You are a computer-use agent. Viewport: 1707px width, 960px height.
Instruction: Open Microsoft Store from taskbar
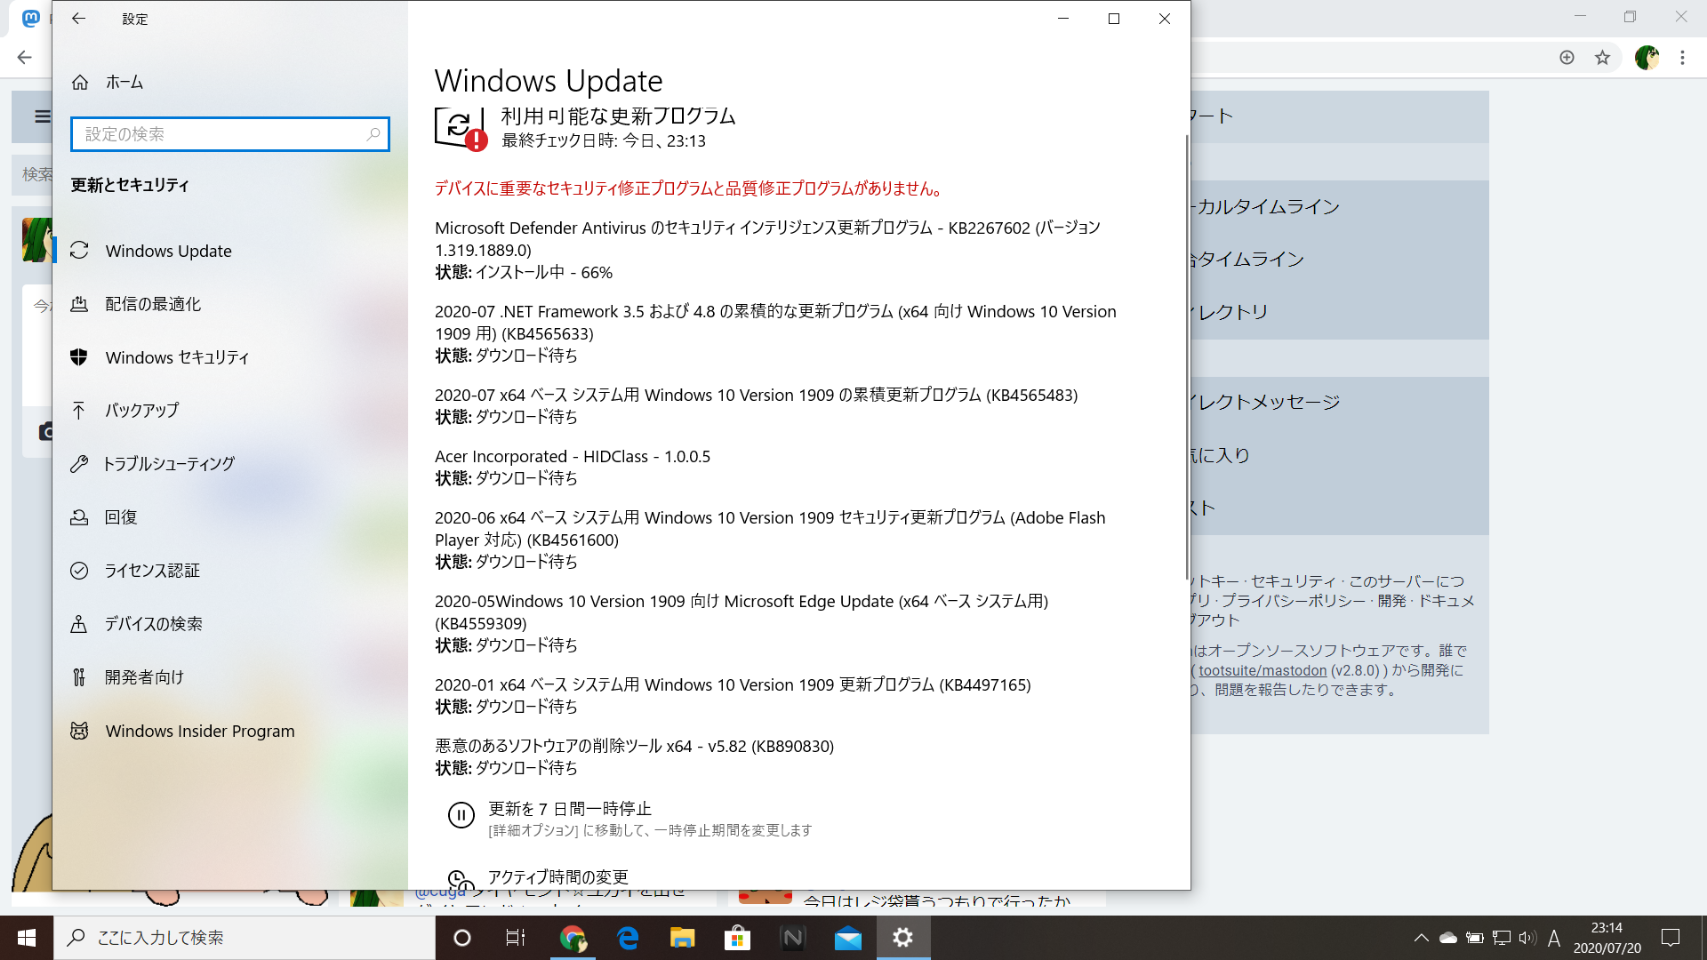(738, 938)
